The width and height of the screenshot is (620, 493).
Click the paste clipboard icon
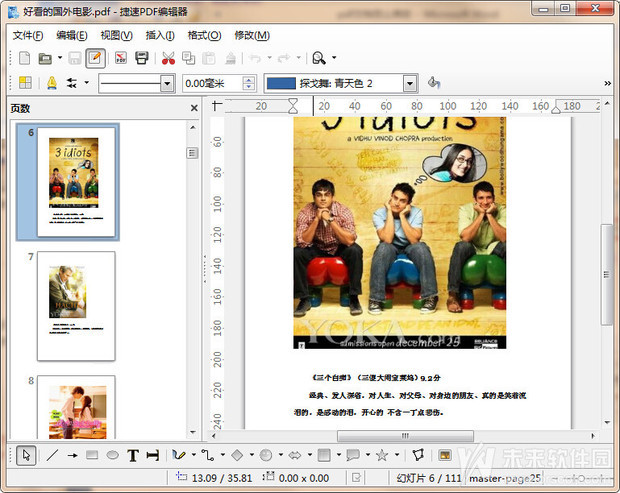[x=209, y=59]
